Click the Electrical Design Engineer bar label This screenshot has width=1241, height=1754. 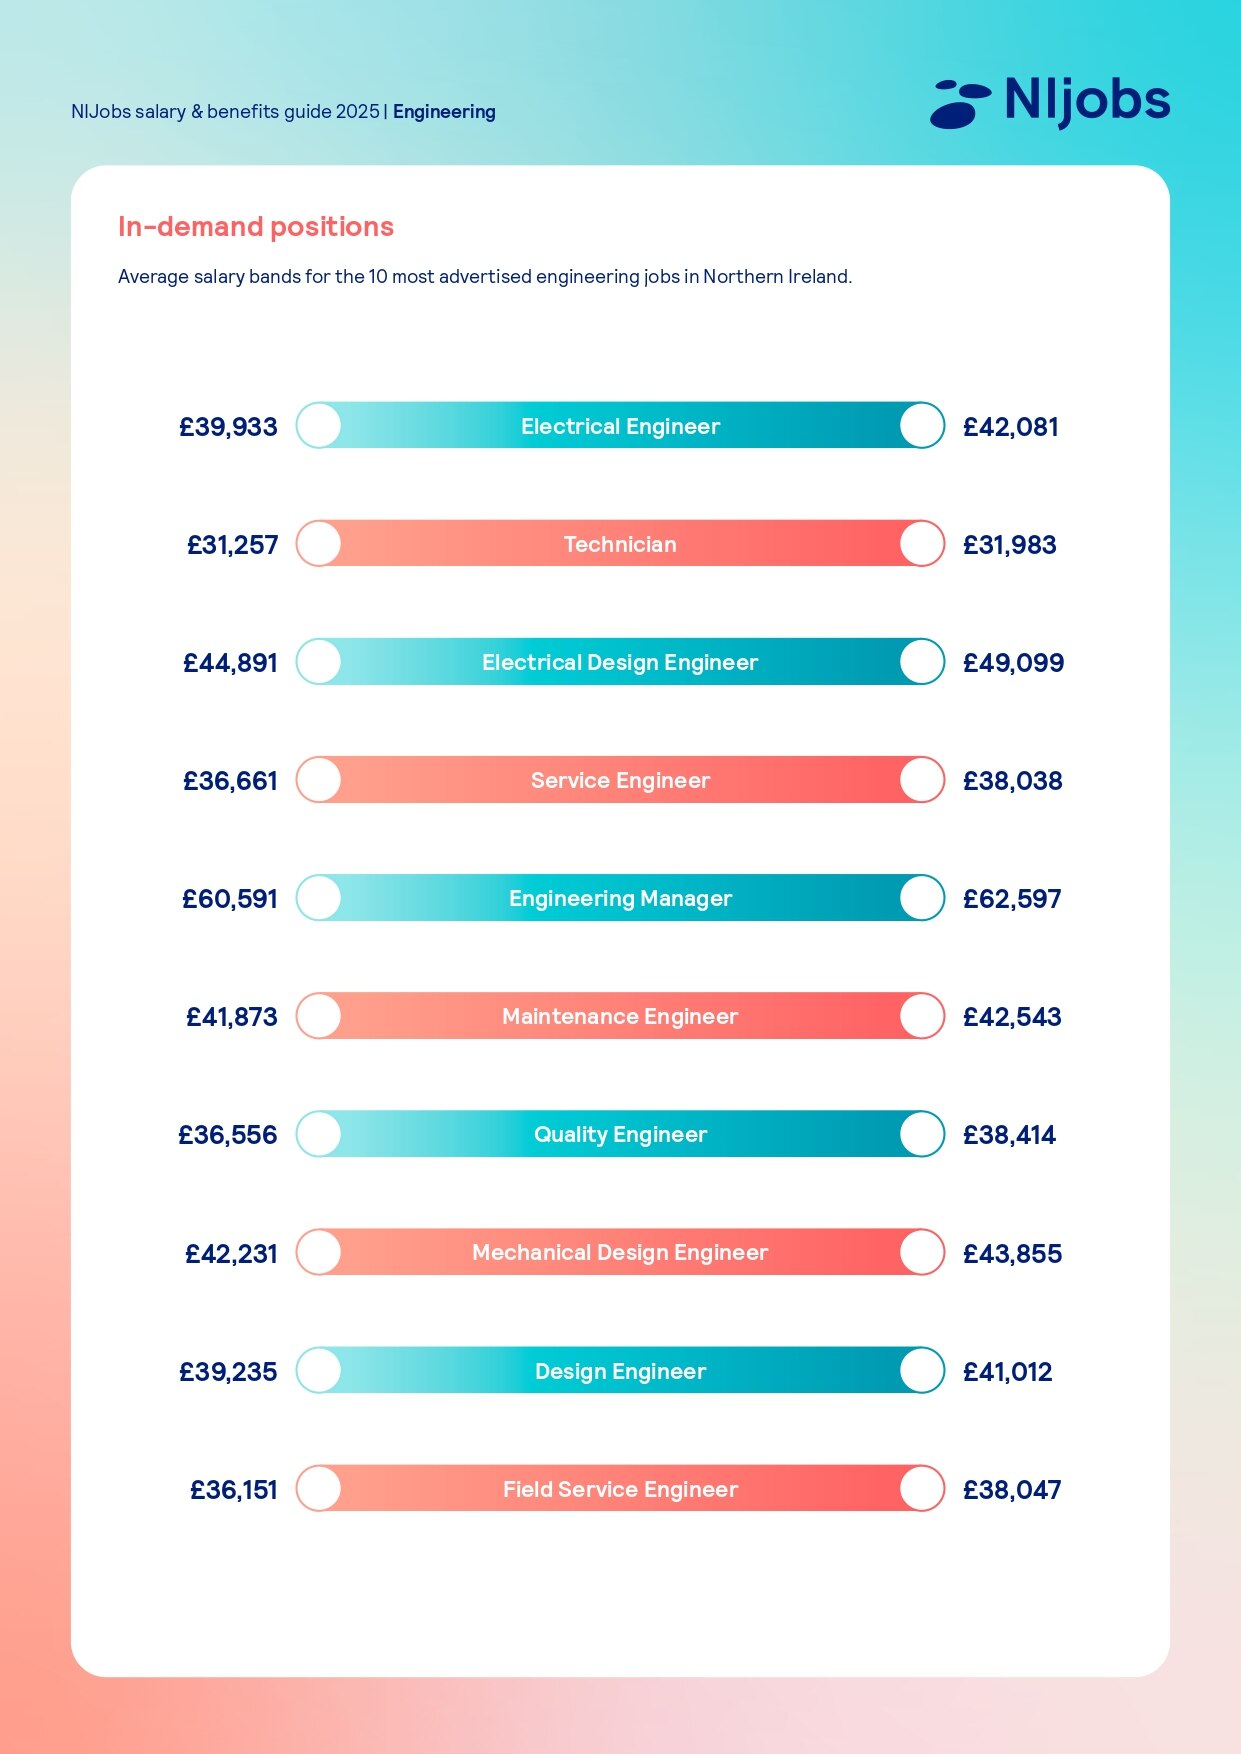click(x=620, y=663)
